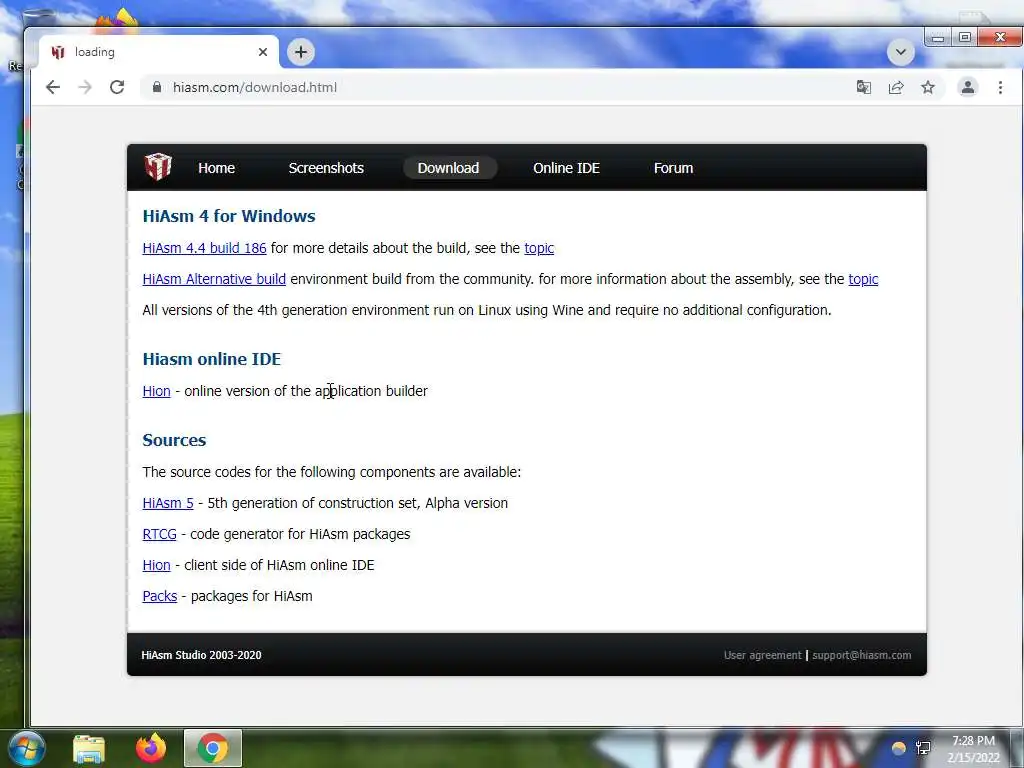Click 'HiAsm Studio 2003-2020' footer text

pyautogui.click(x=201, y=655)
